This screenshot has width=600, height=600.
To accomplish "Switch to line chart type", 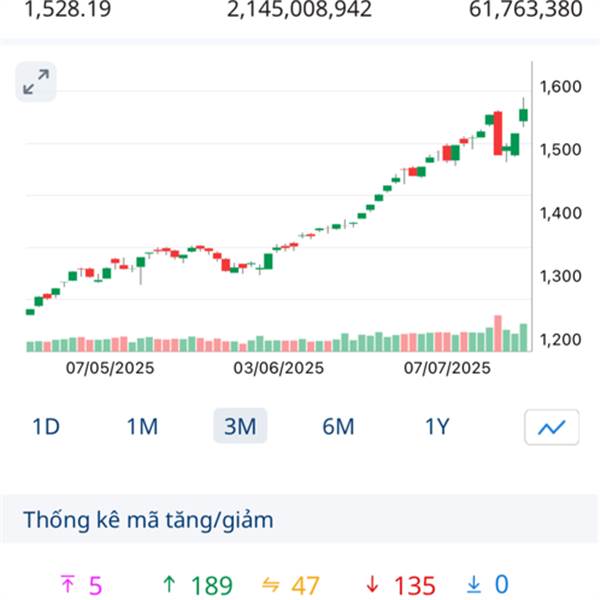I will (551, 427).
